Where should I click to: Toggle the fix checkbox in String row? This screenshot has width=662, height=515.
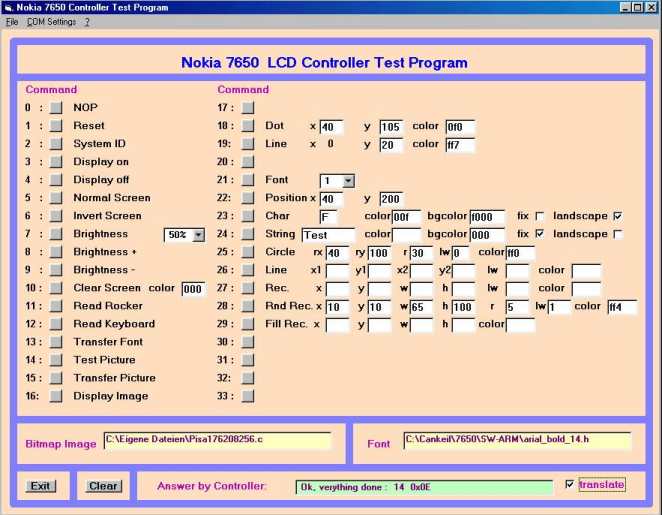(540, 234)
